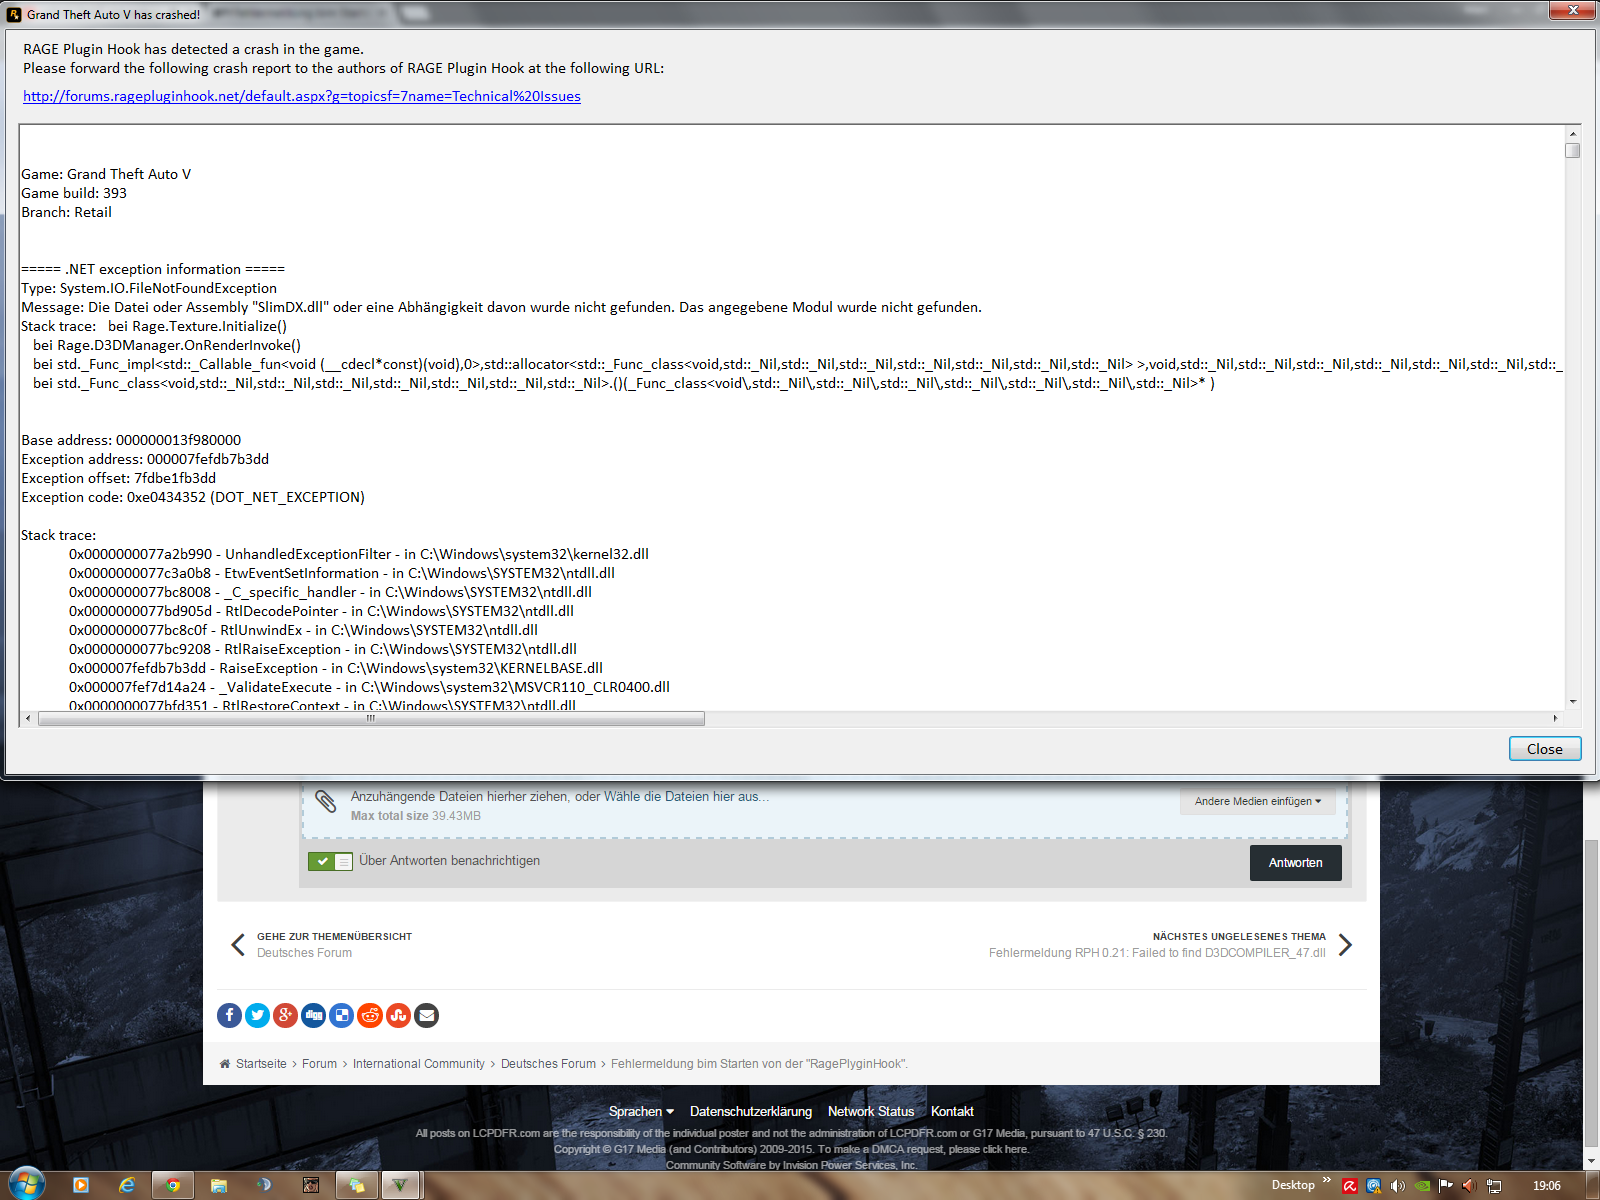Open the Windows Start menu
Screen dimensions: 1600x1200
[25, 1185]
